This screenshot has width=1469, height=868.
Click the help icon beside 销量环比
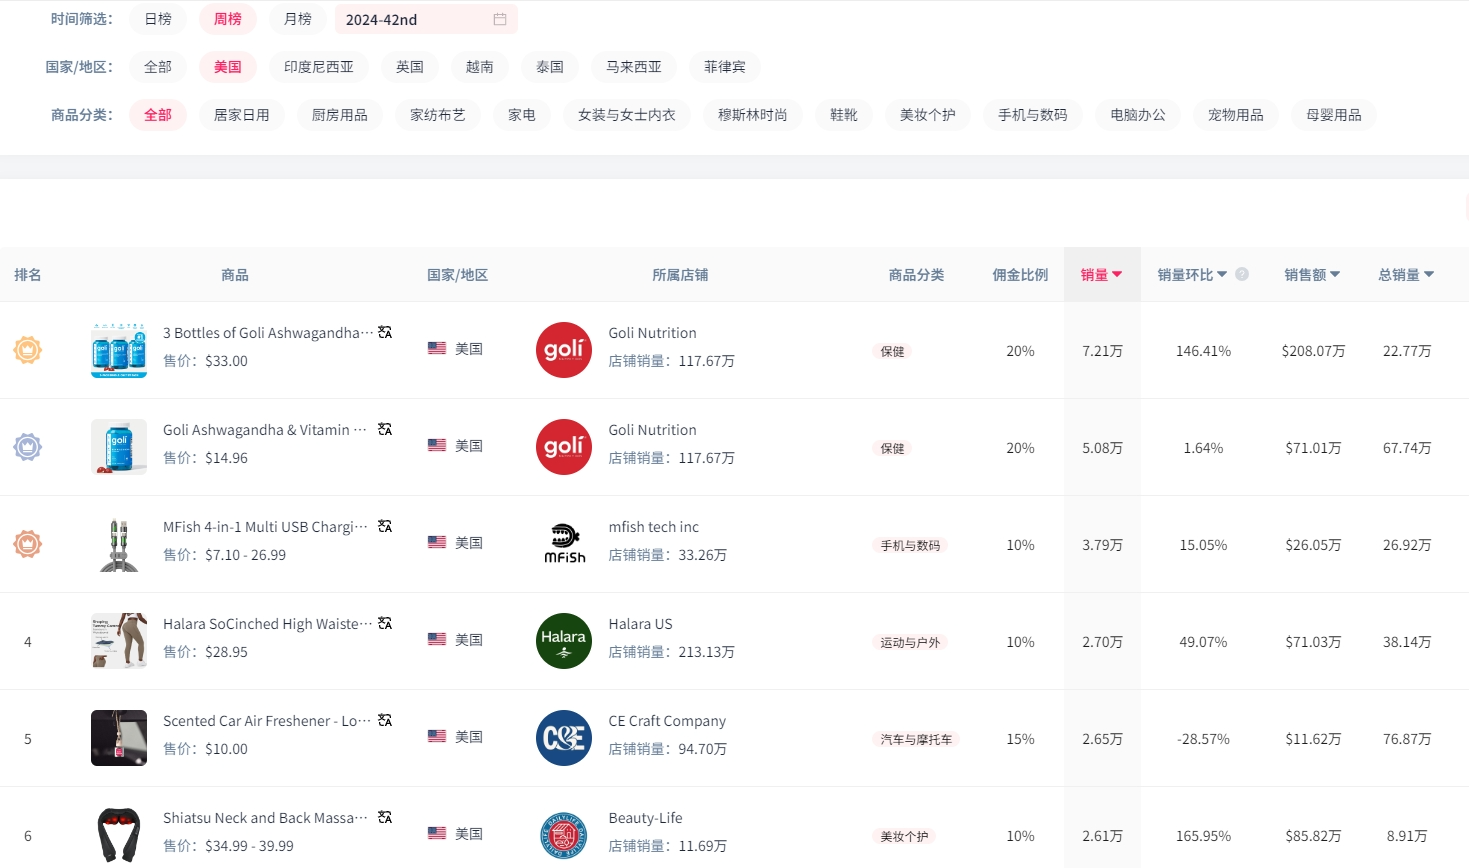click(x=1242, y=274)
